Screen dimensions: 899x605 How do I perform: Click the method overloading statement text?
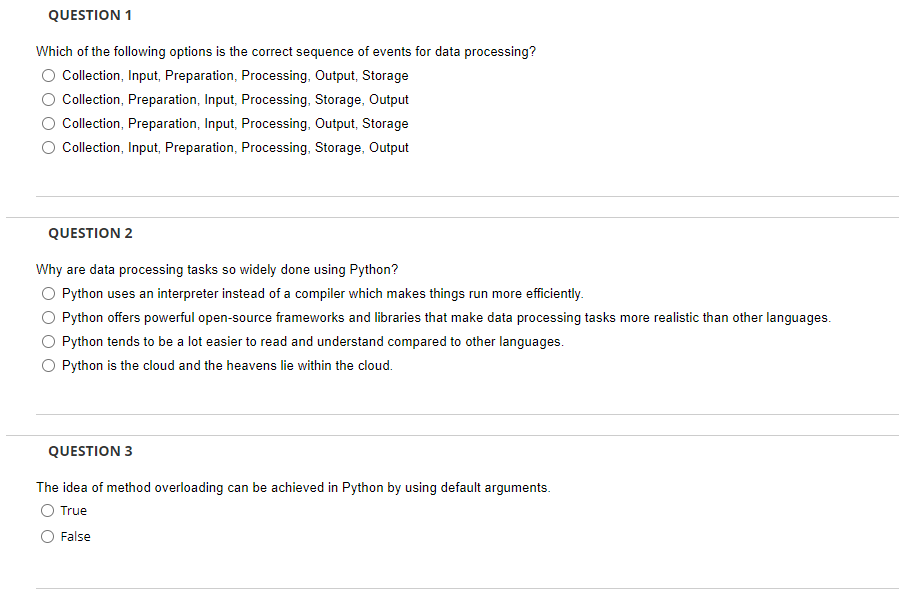tap(291, 487)
